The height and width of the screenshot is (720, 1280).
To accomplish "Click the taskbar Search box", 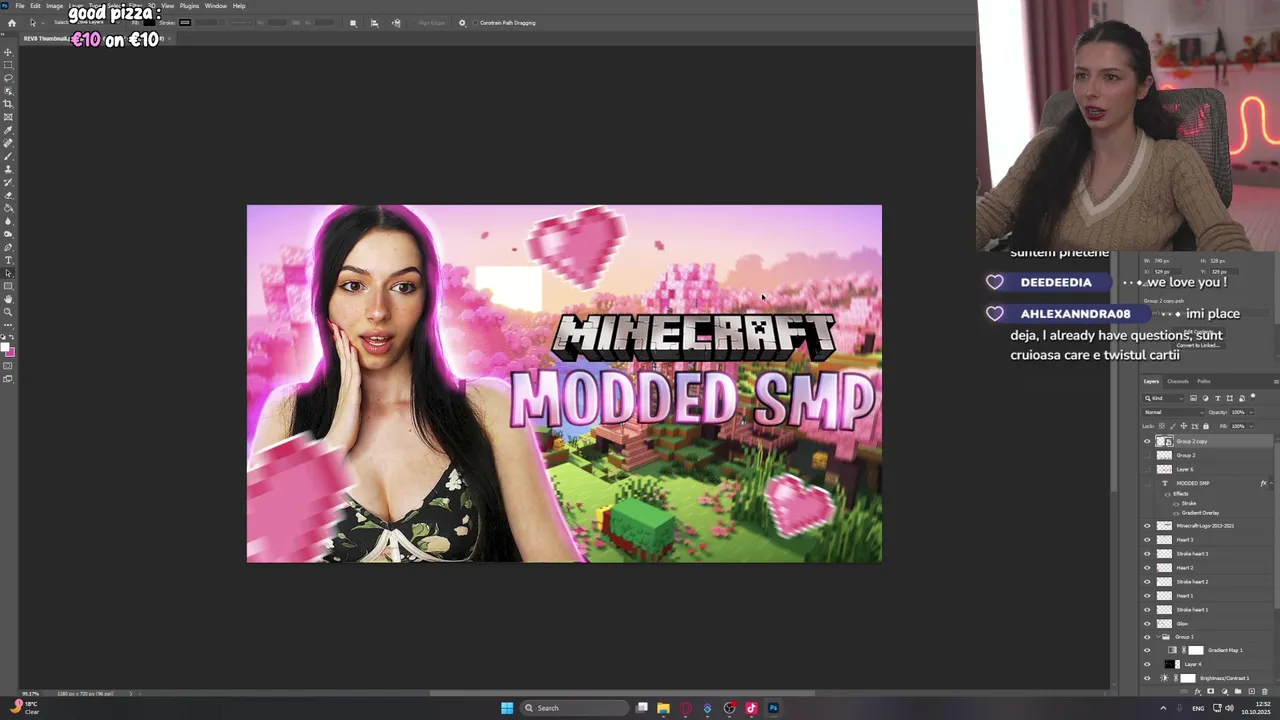I will pyautogui.click(x=575, y=708).
